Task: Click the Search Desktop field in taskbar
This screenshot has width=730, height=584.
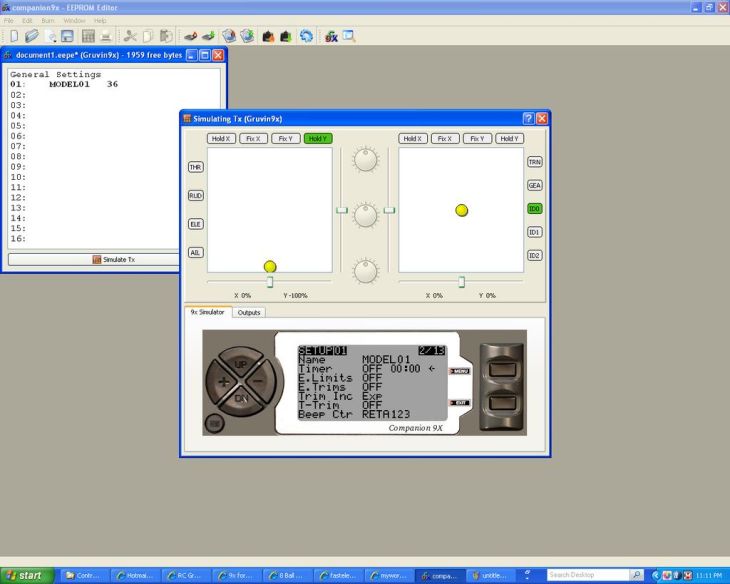Action: click(x=588, y=575)
